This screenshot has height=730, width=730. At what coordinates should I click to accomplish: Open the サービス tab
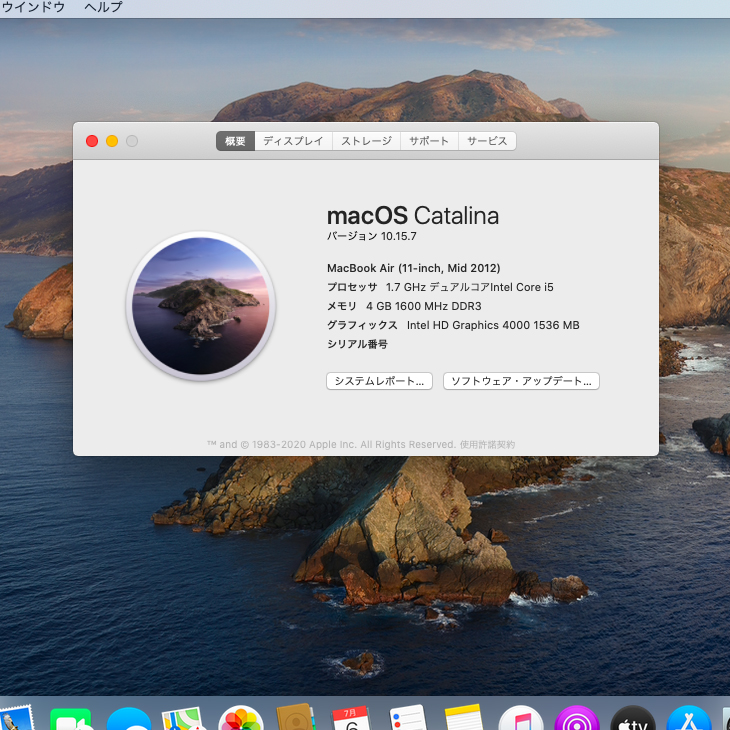(x=487, y=141)
